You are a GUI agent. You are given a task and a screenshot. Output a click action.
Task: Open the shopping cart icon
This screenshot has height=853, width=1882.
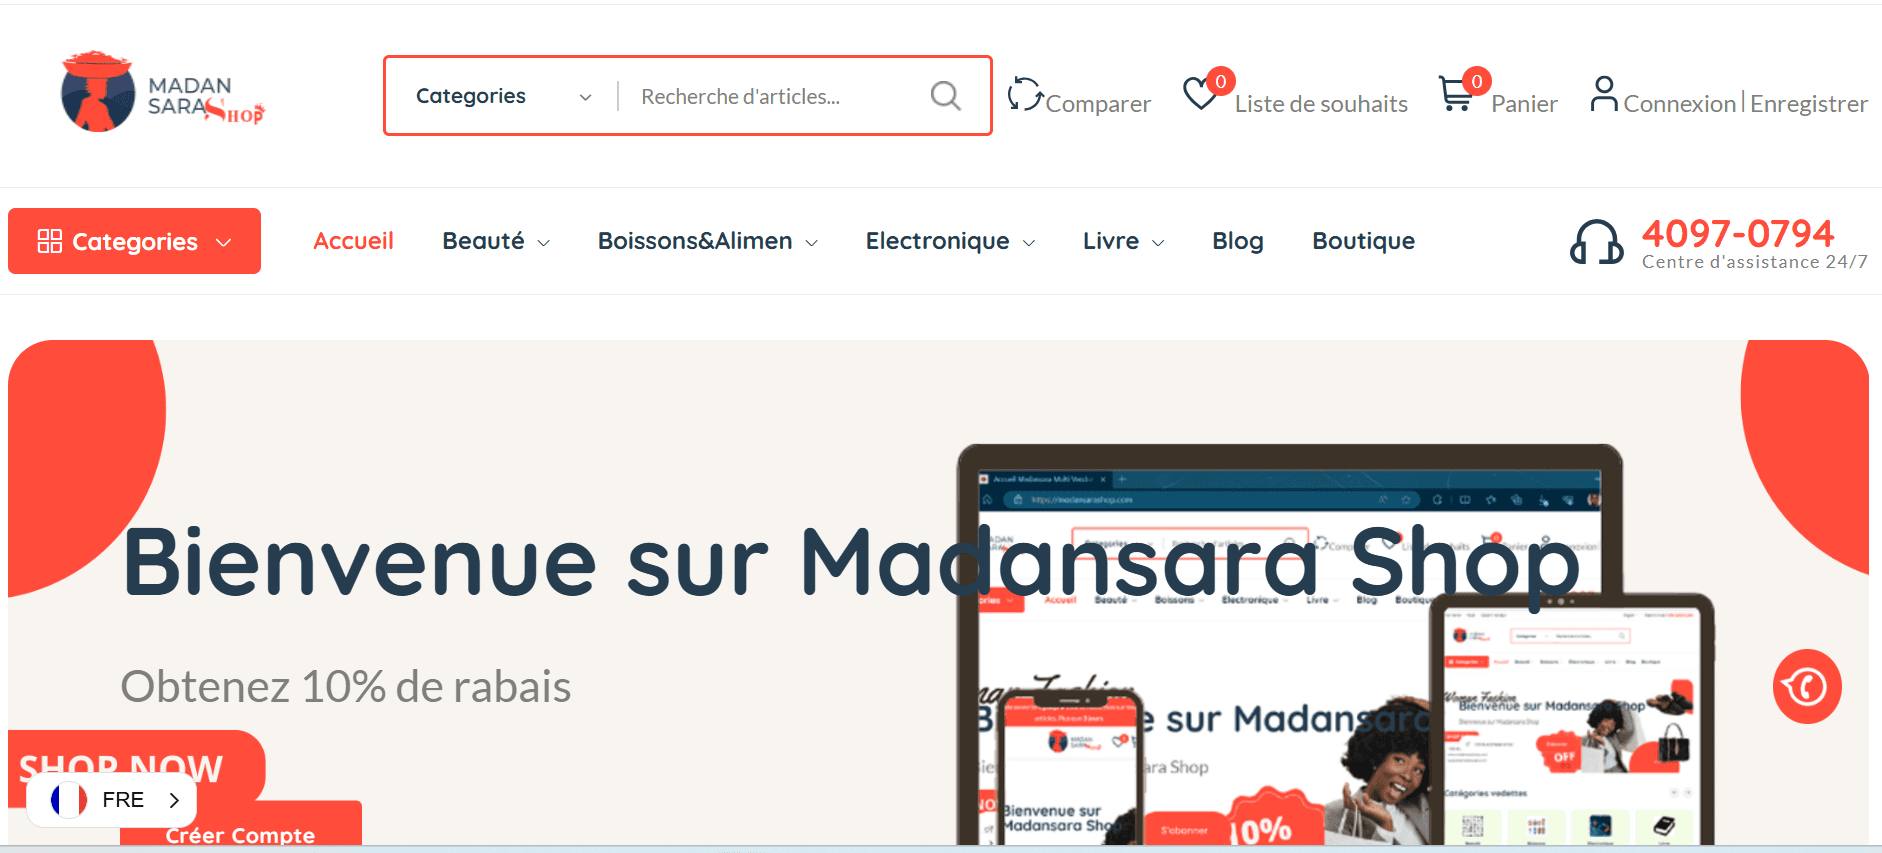point(1456,94)
